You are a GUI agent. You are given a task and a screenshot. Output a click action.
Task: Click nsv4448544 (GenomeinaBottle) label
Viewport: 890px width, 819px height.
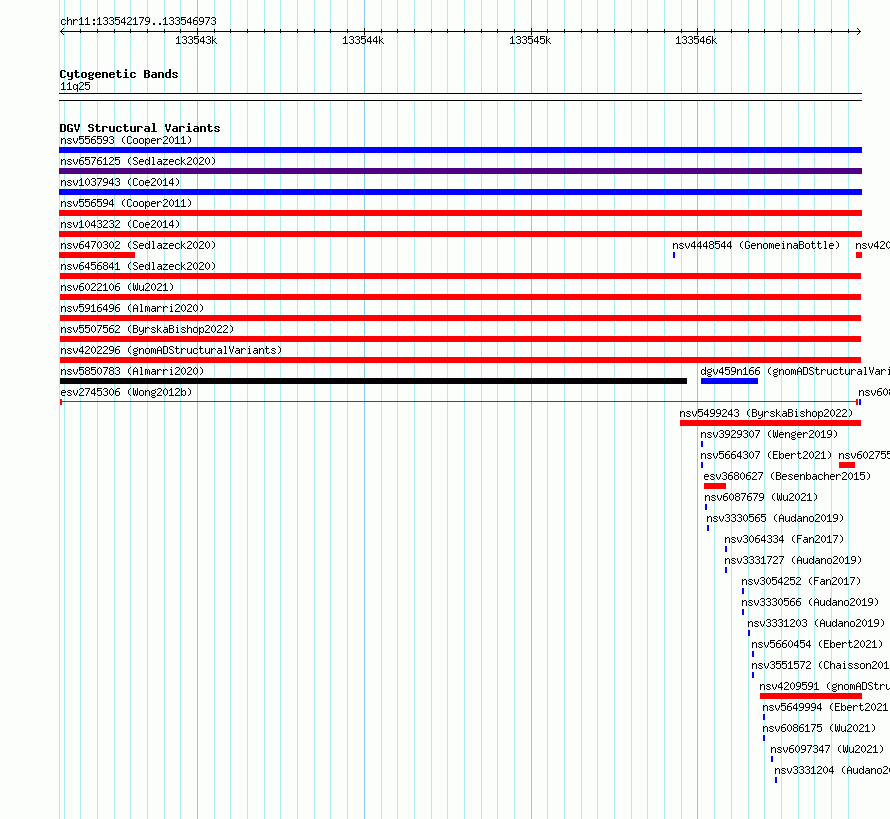point(756,245)
